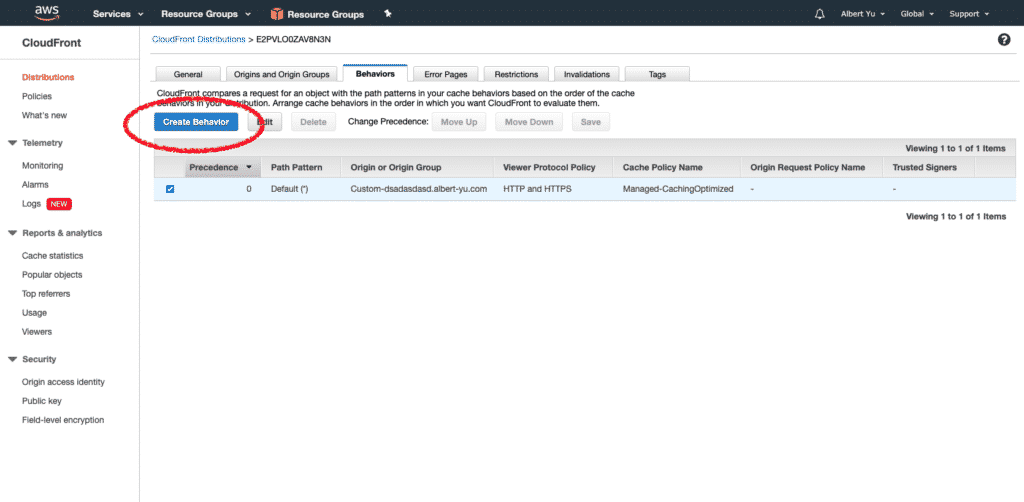
Task: Click the Move Down precedence button
Action: coord(528,122)
